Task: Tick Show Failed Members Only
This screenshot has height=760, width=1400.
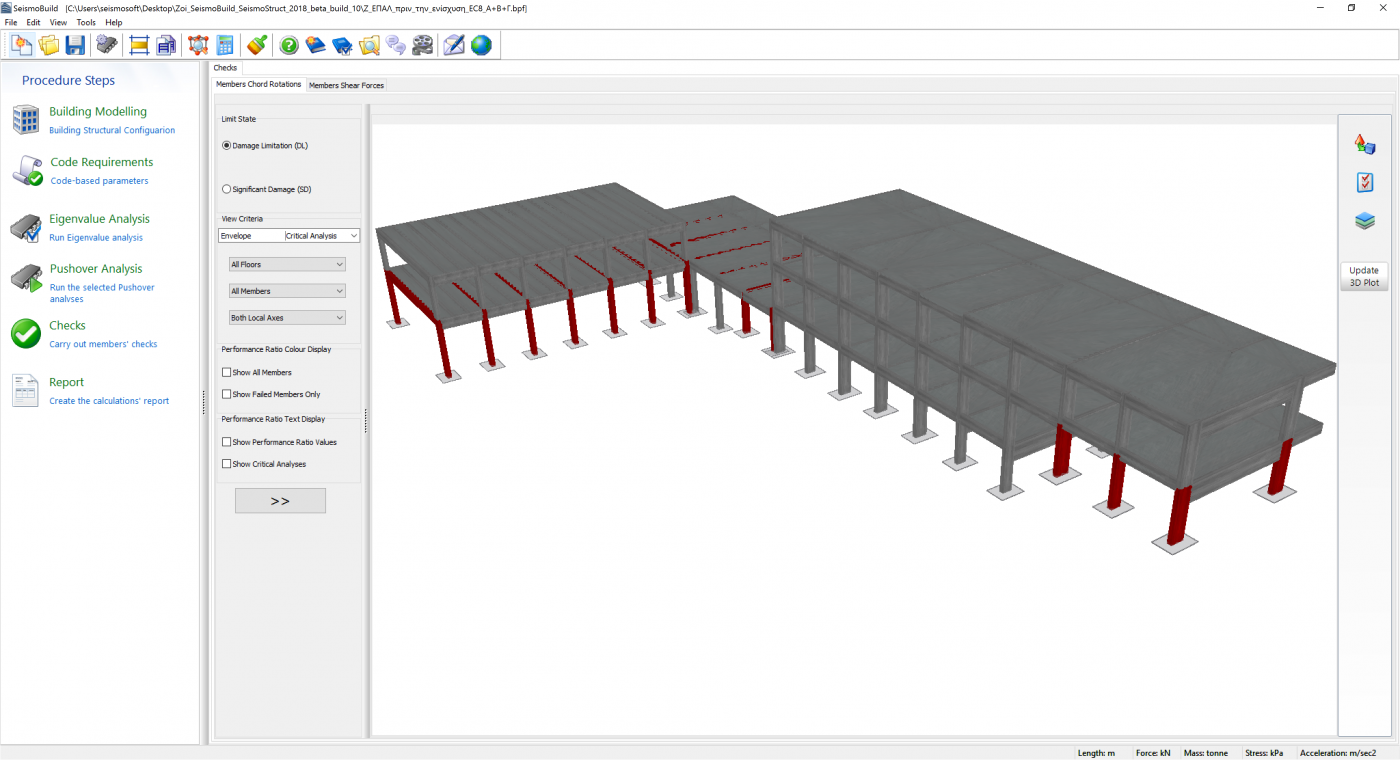Action: (x=227, y=394)
